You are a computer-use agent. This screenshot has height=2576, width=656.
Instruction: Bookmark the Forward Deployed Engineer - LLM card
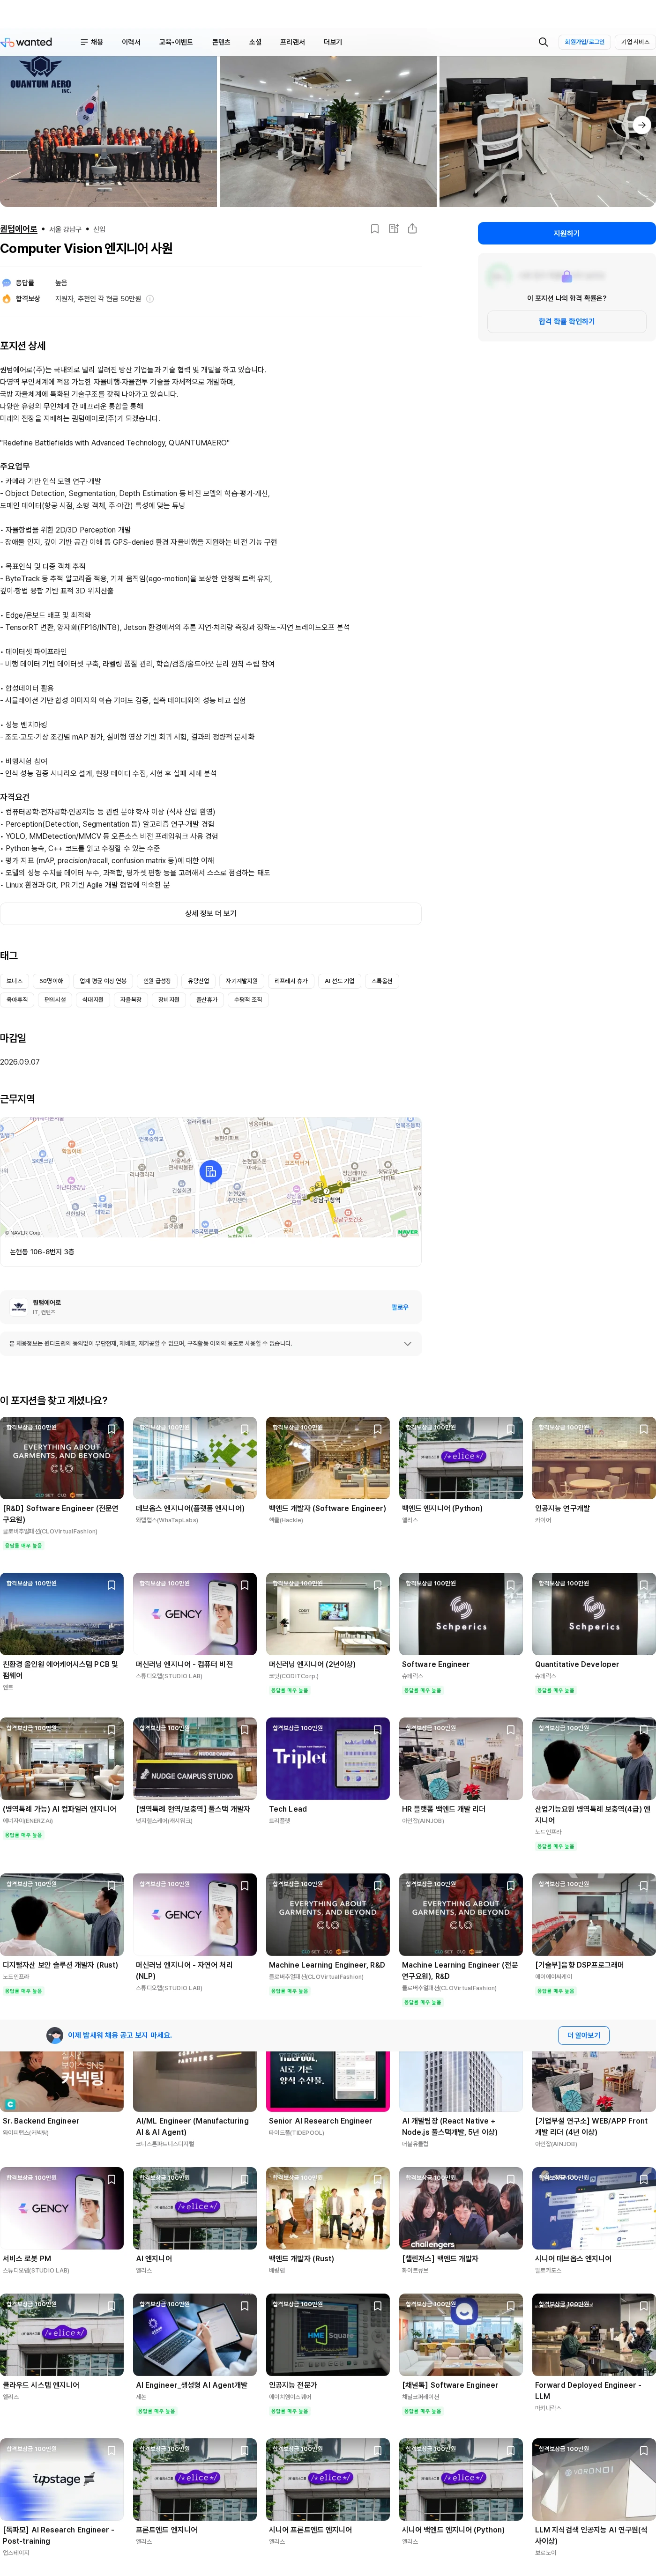(x=644, y=2306)
